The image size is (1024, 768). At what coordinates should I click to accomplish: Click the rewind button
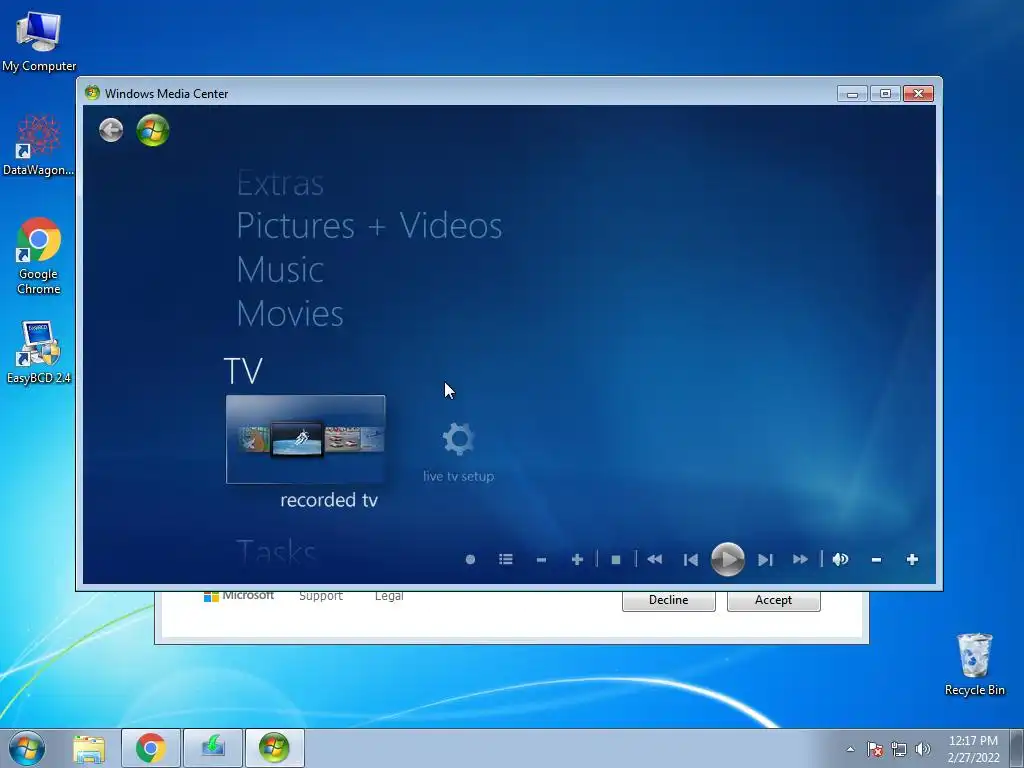point(654,559)
